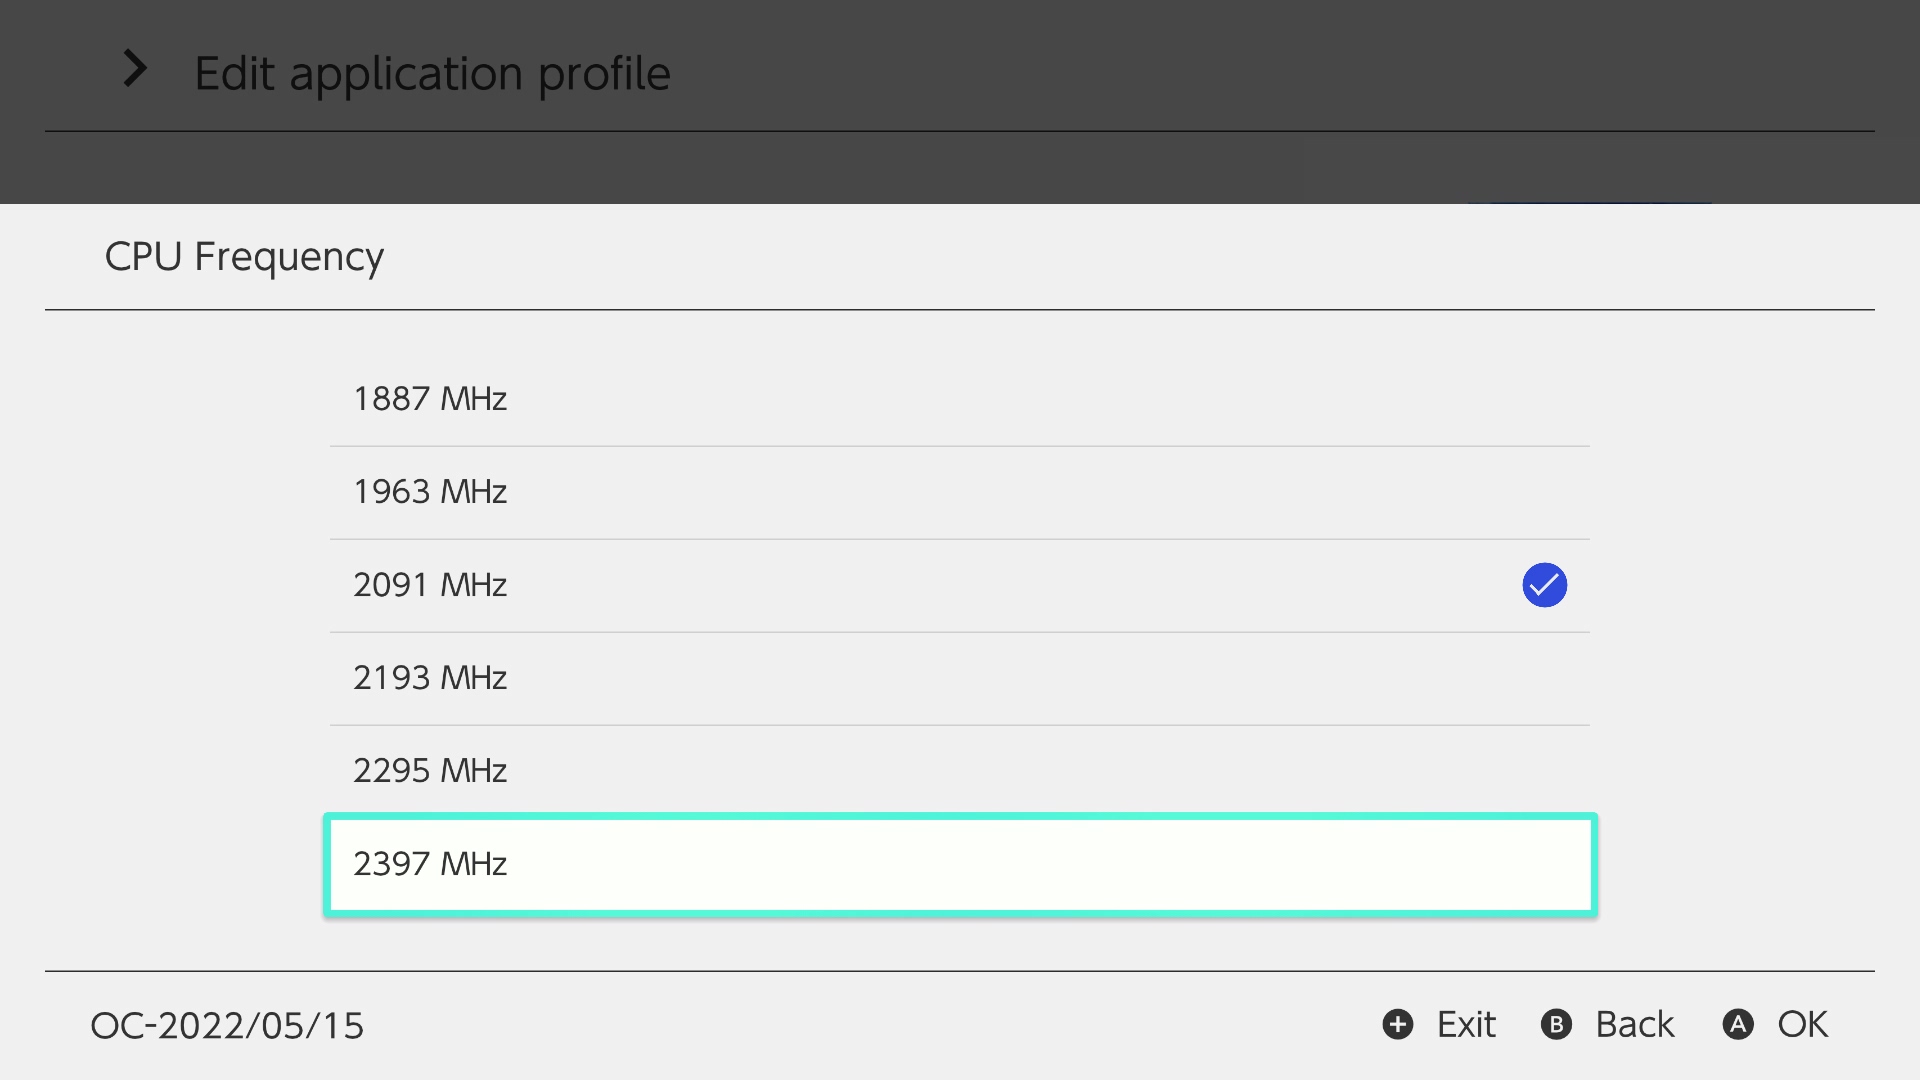Click the OC-2022/05/15 version text

227,1025
